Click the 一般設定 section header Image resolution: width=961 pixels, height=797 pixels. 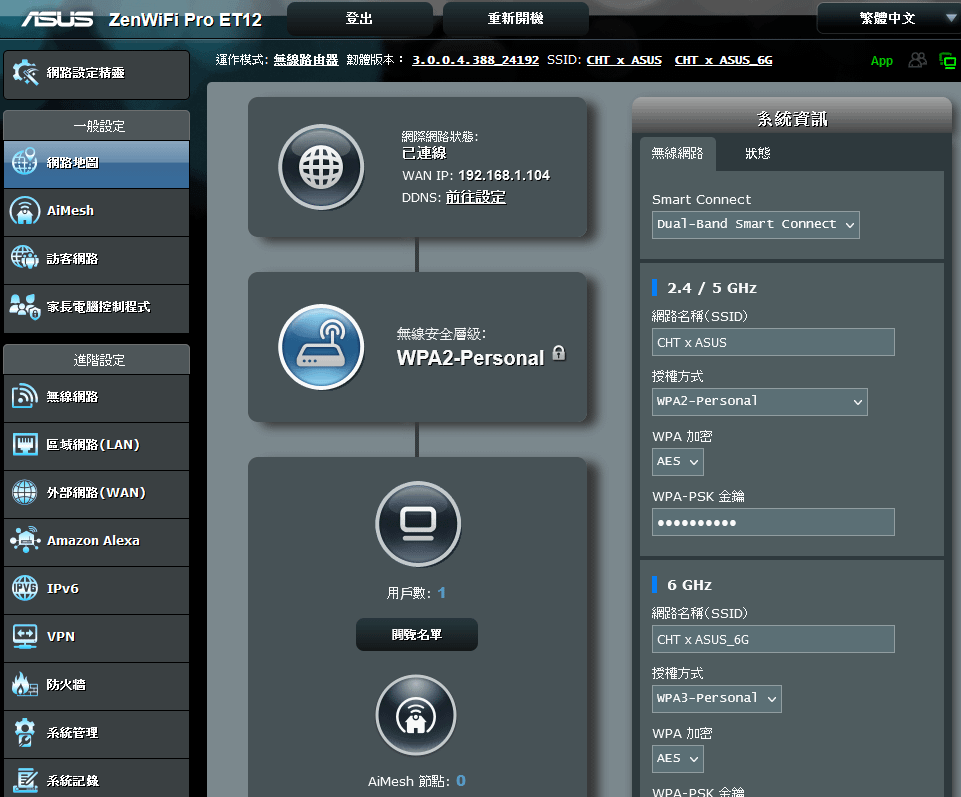96,126
